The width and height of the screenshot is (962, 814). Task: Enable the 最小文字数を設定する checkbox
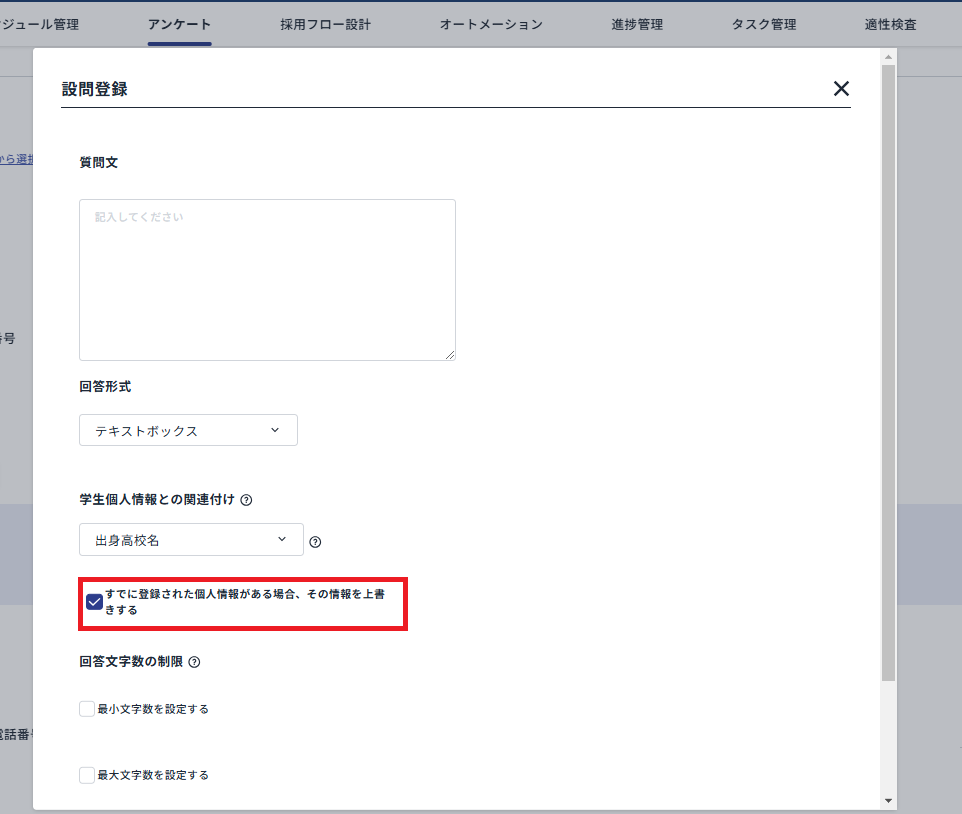(86, 708)
